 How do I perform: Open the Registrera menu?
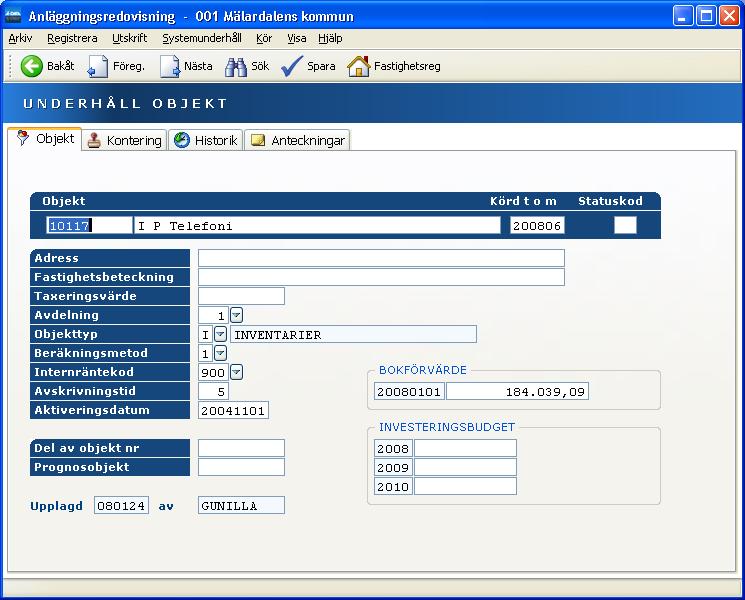[x=72, y=38]
